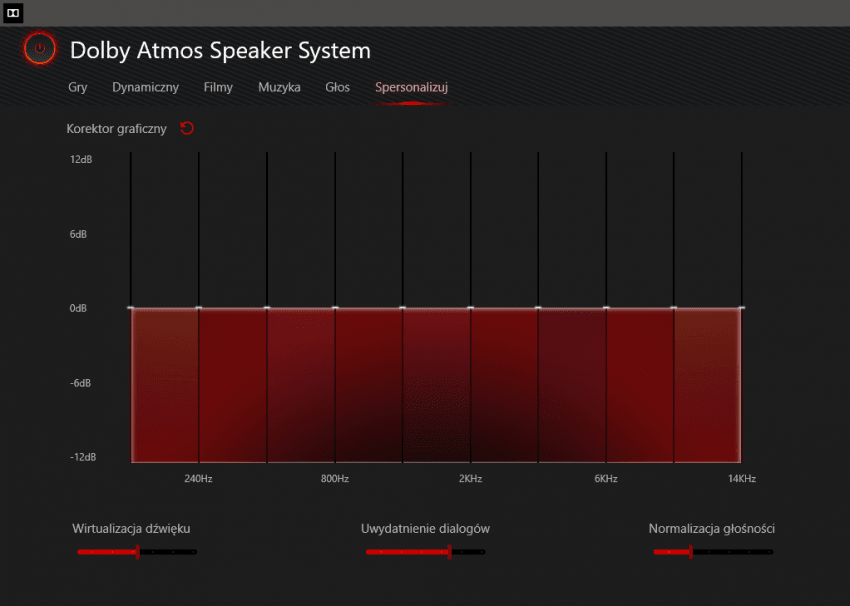Select the Spersonalizuj tab

411,87
